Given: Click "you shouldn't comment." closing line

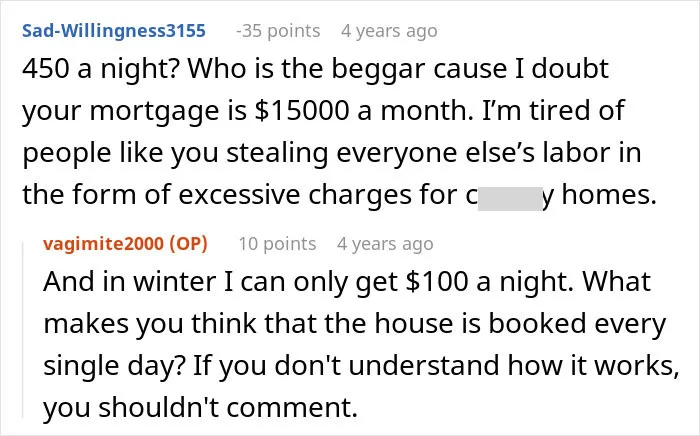Looking at the screenshot, I should [200, 408].
